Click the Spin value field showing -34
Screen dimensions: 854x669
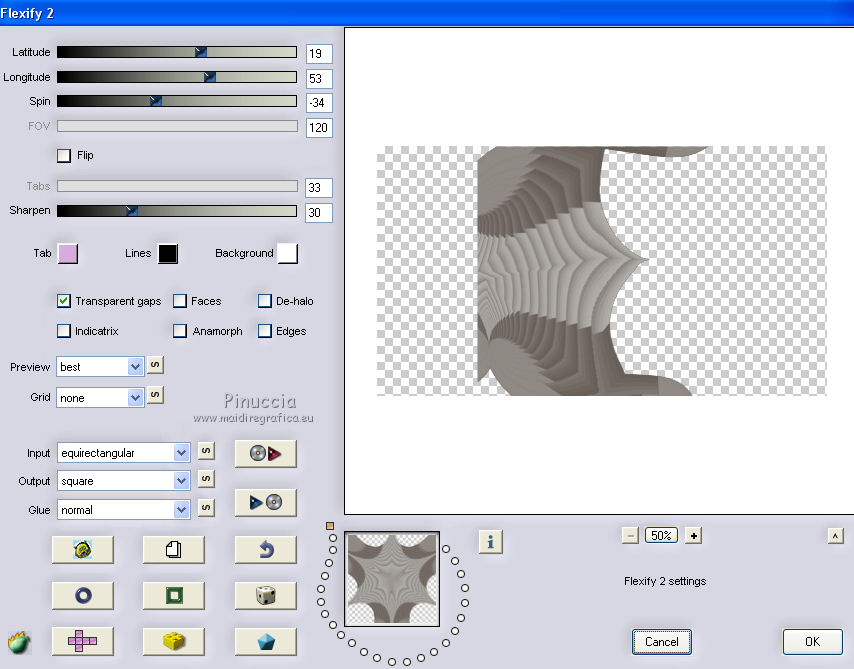pos(319,102)
